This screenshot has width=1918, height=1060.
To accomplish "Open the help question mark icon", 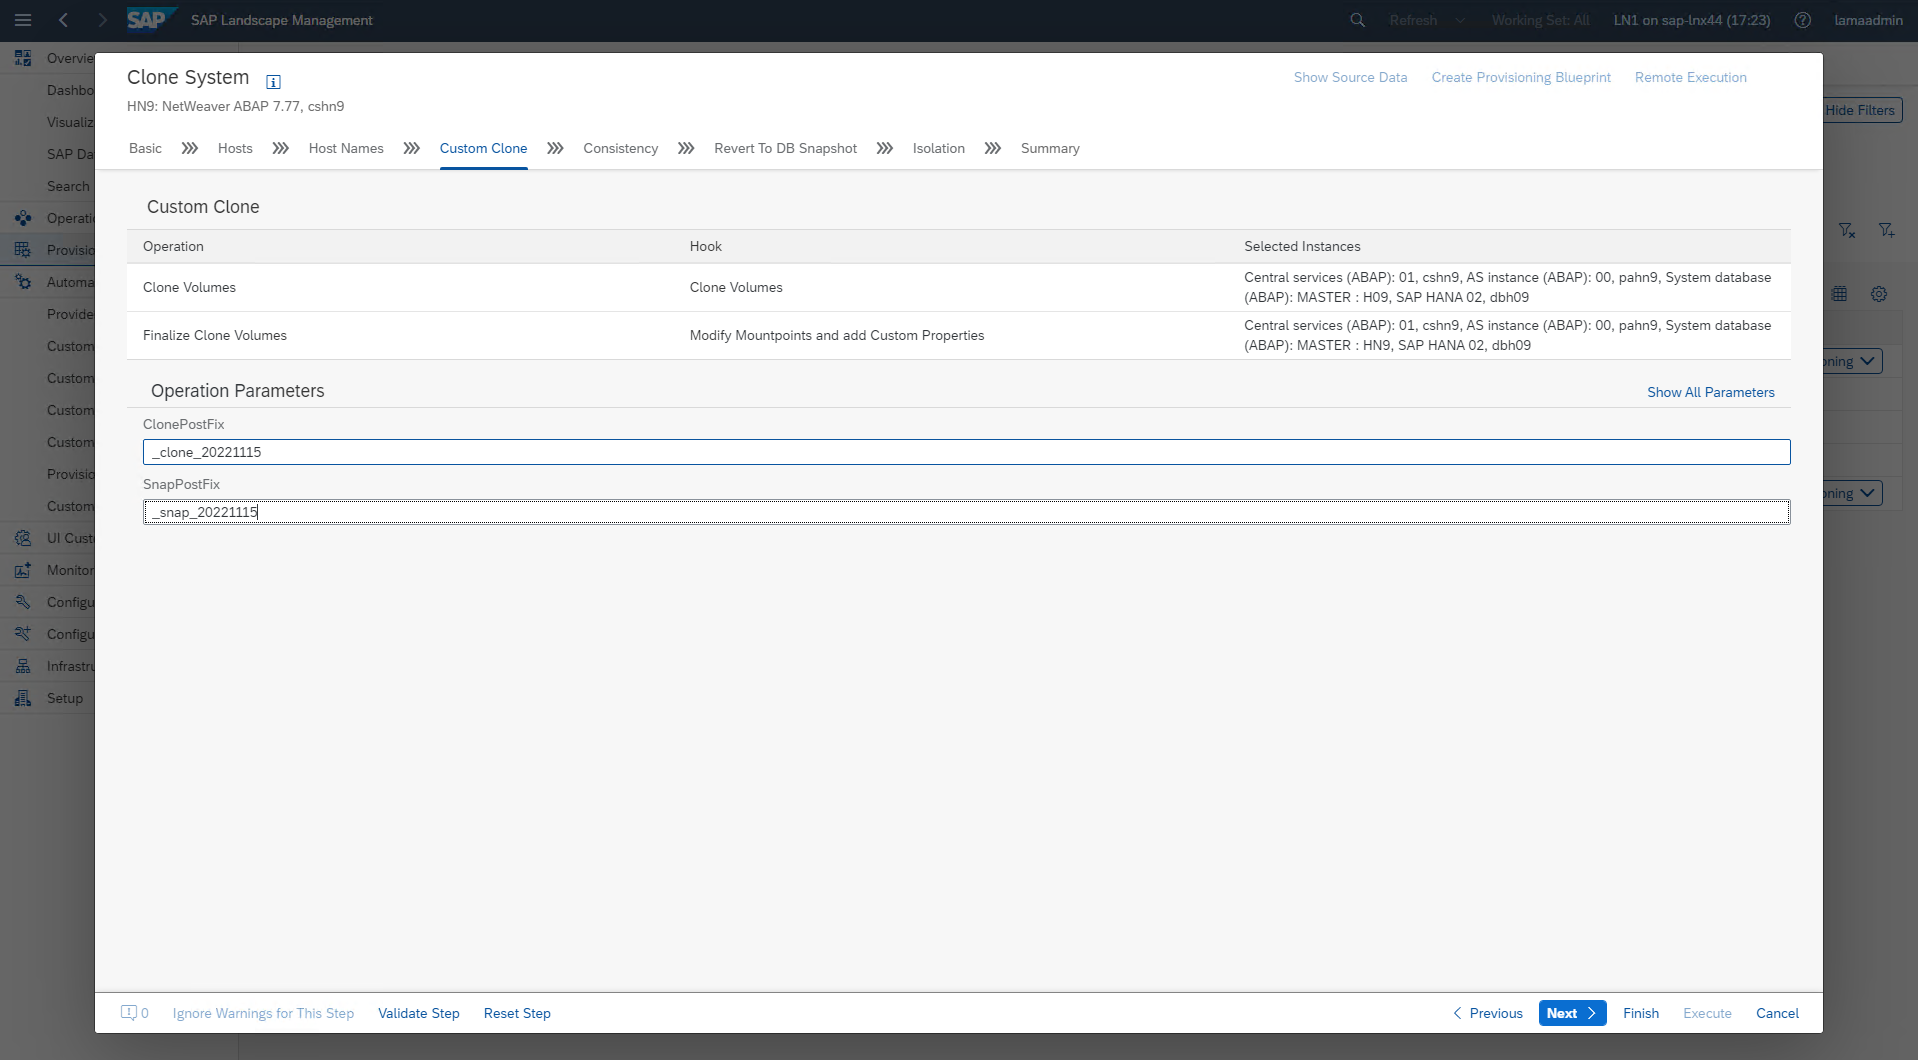I will (1802, 20).
